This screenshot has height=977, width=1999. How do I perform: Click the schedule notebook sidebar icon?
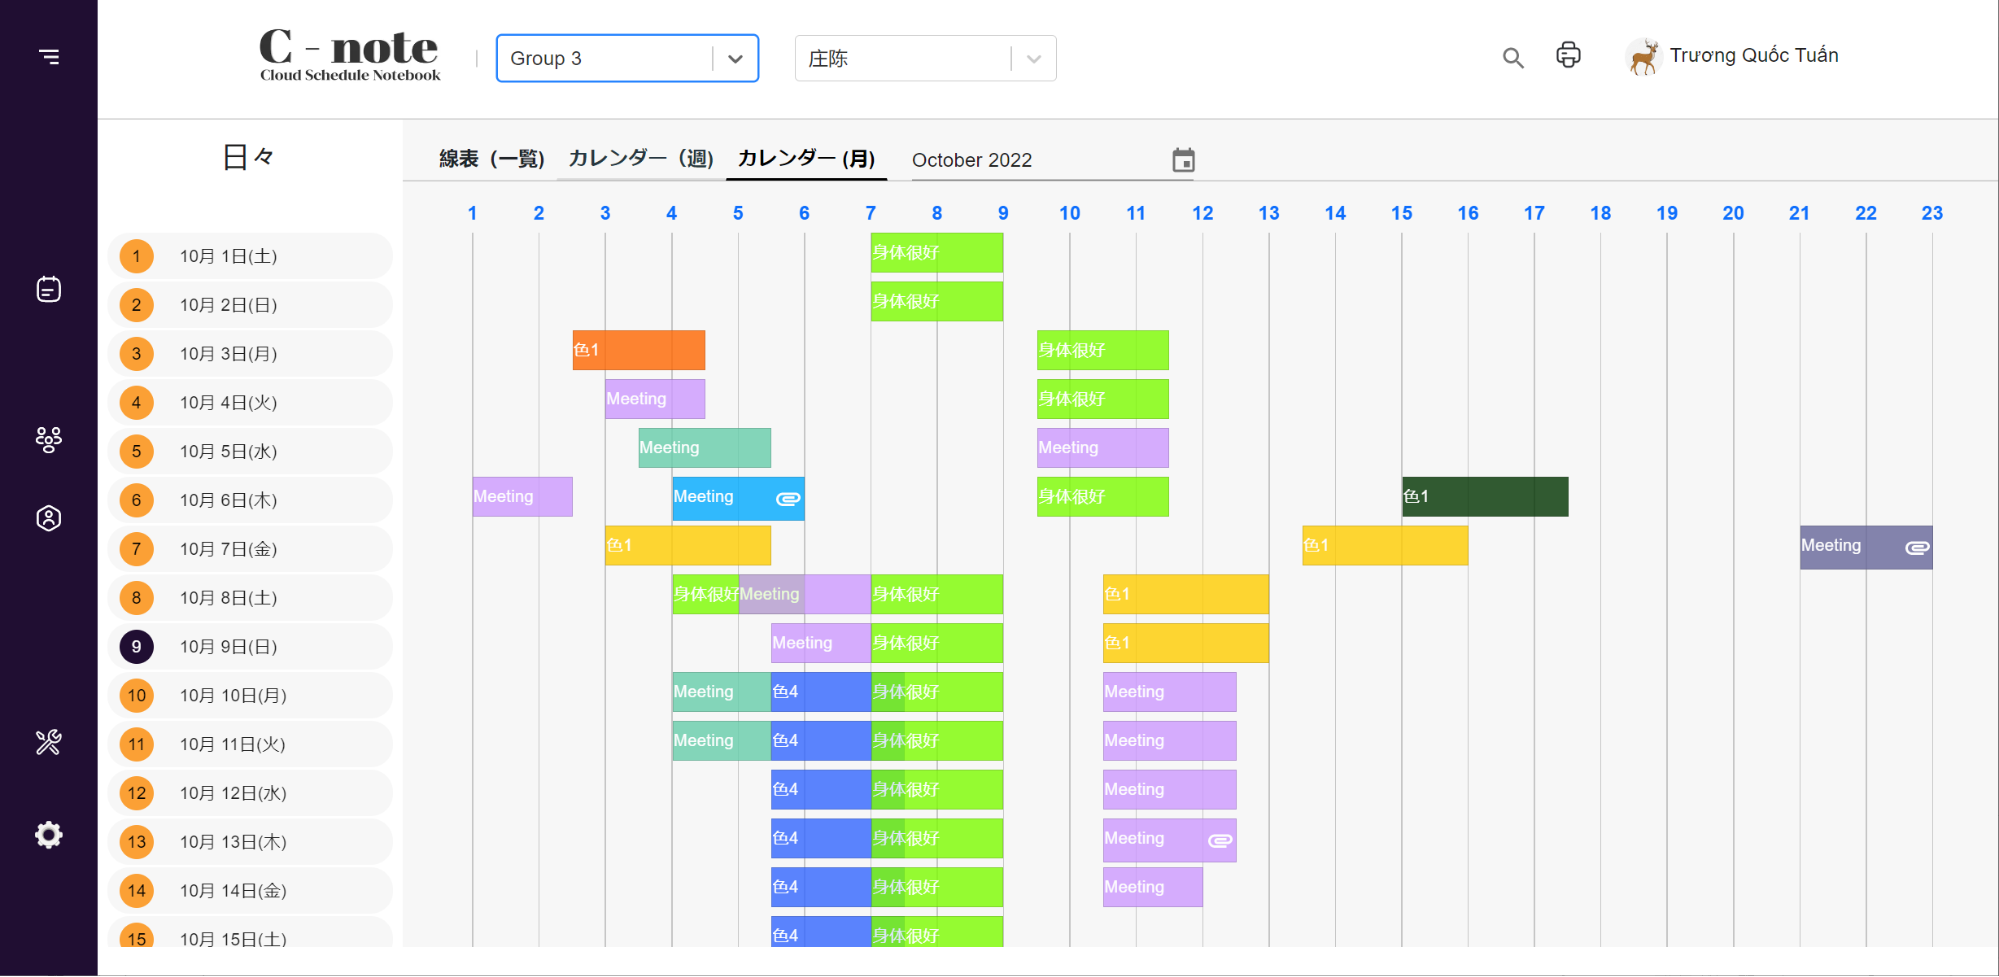(49, 289)
